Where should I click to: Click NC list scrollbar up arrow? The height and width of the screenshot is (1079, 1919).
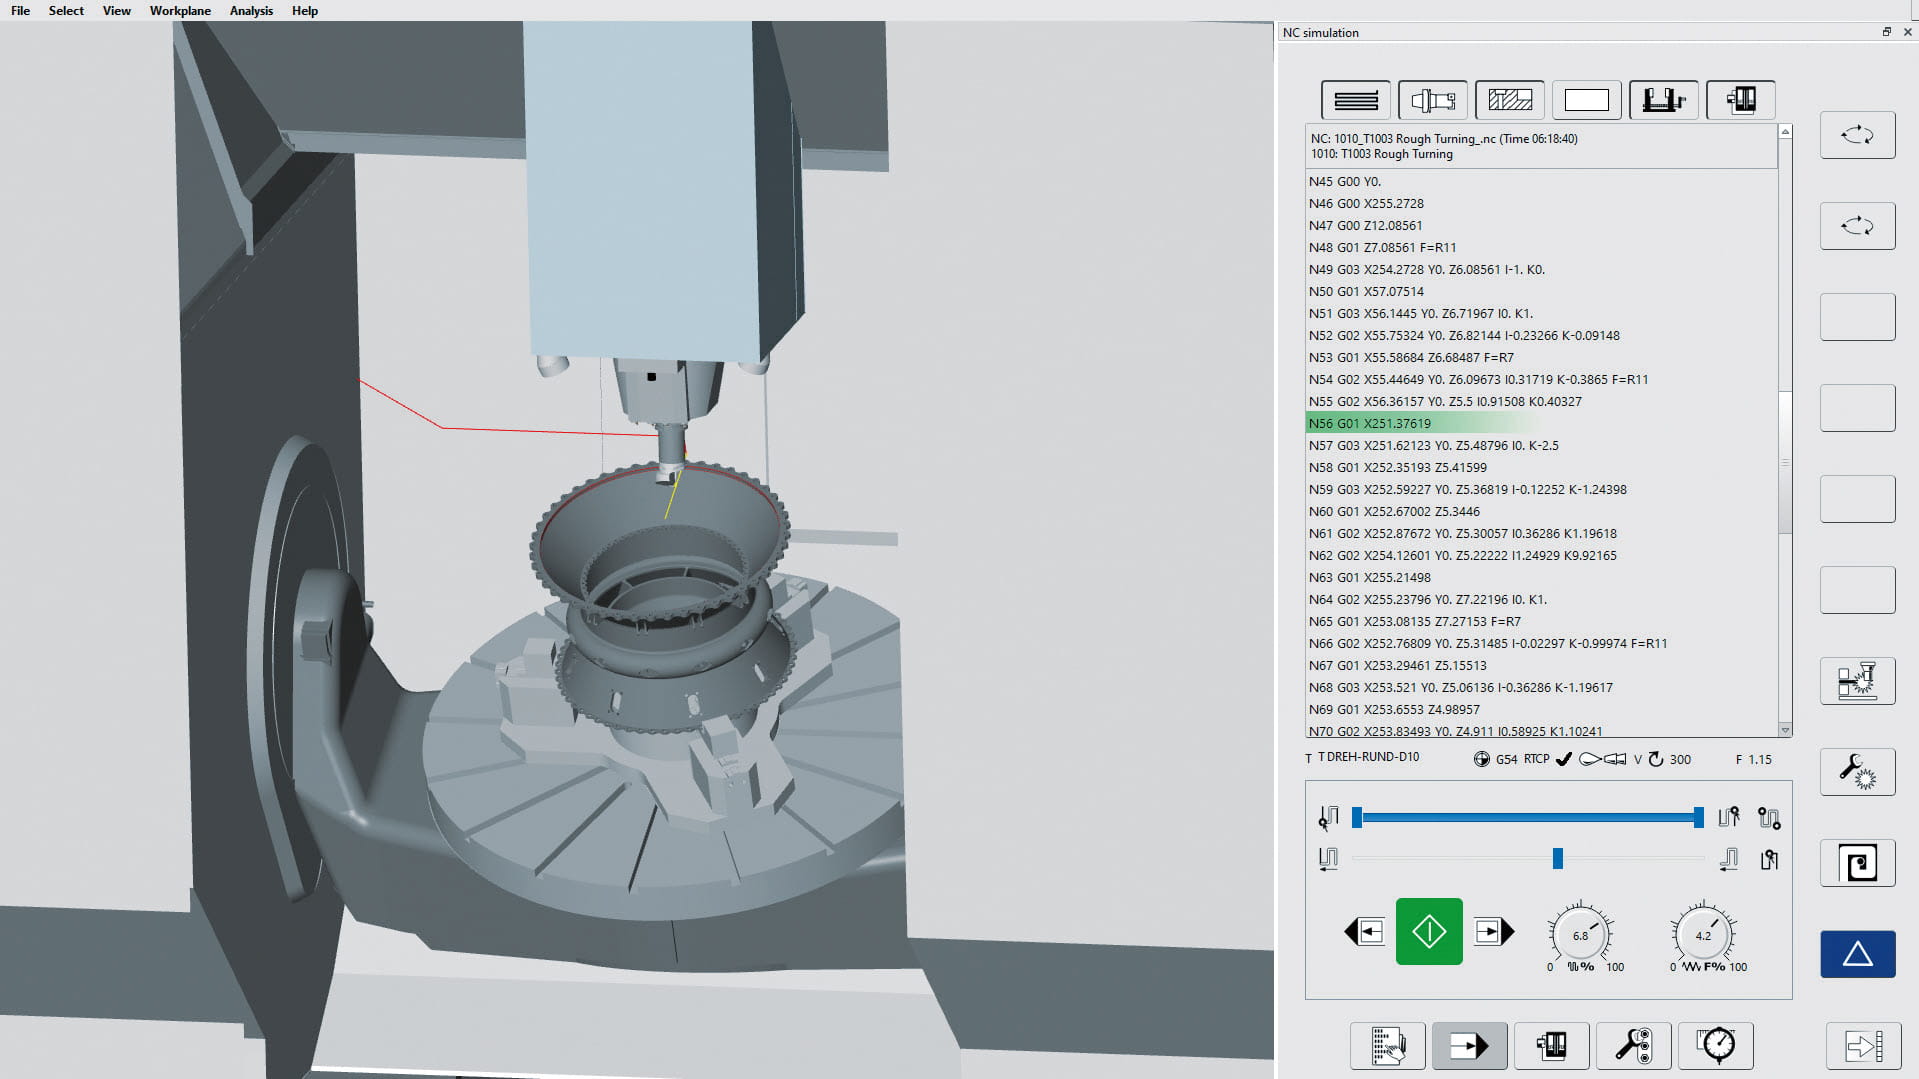point(1785,132)
